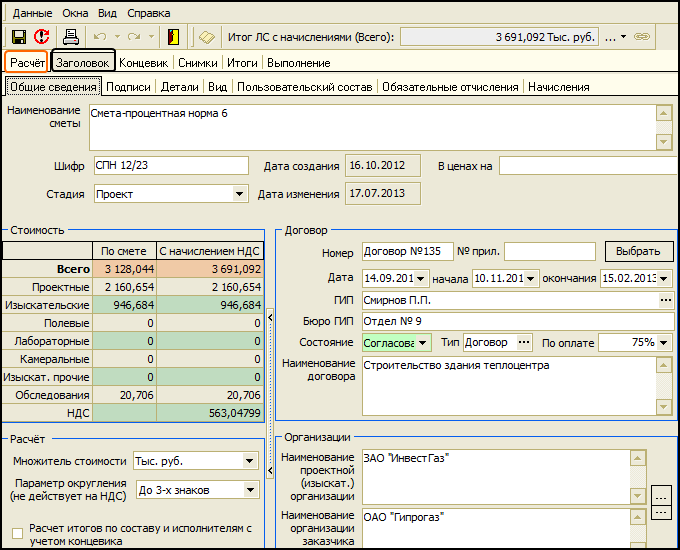Enable расчет итогов с учетом концевика checkbox
Viewport: 680px width, 550px height.
click(x=17, y=533)
